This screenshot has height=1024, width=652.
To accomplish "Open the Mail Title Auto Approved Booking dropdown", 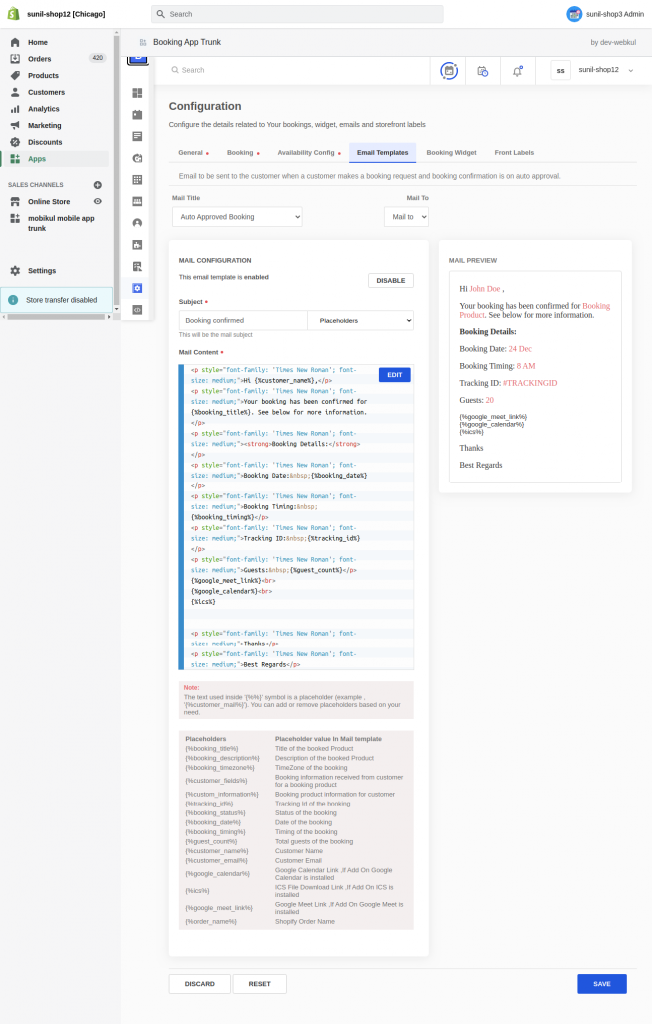I will (237, 217).
